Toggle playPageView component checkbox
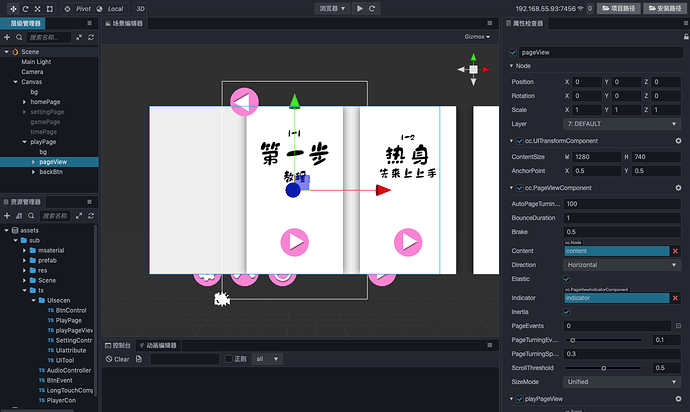This screenshot has height=412, width=690. [520, 399]
